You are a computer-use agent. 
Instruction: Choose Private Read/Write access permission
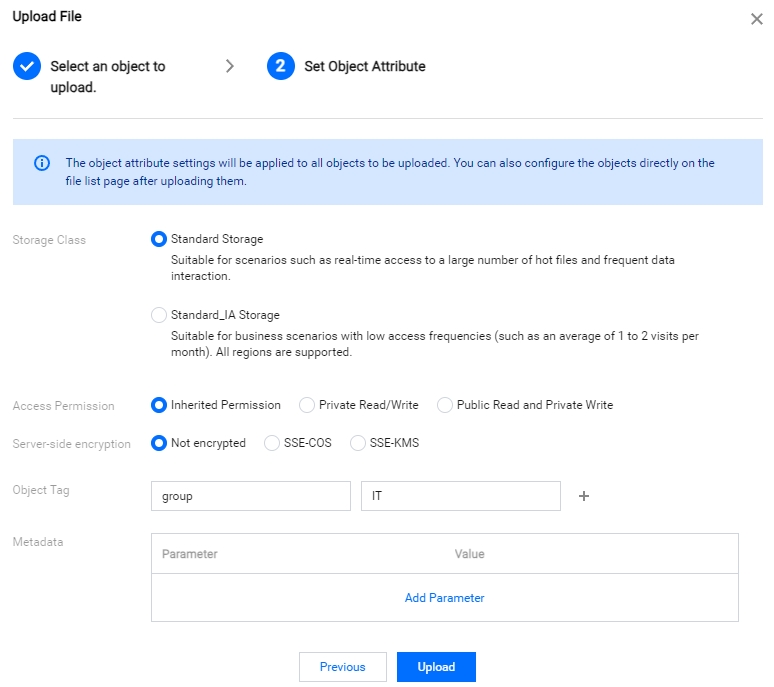(x=307, y=405)
